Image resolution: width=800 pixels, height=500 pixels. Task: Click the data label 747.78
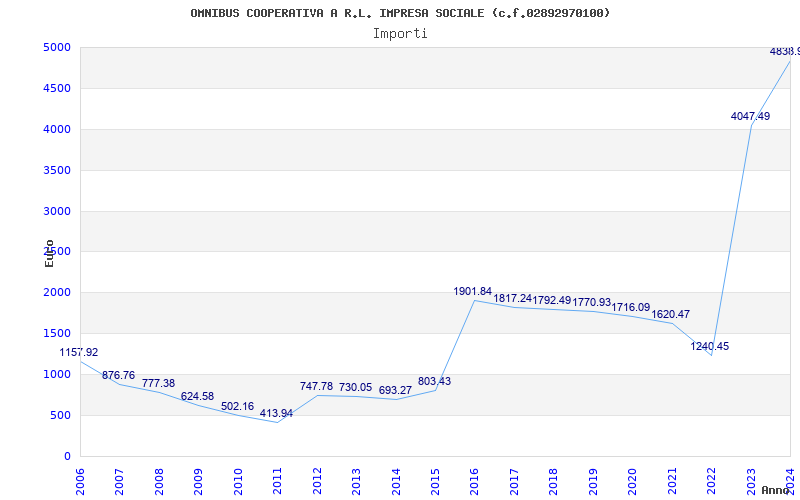316,386
